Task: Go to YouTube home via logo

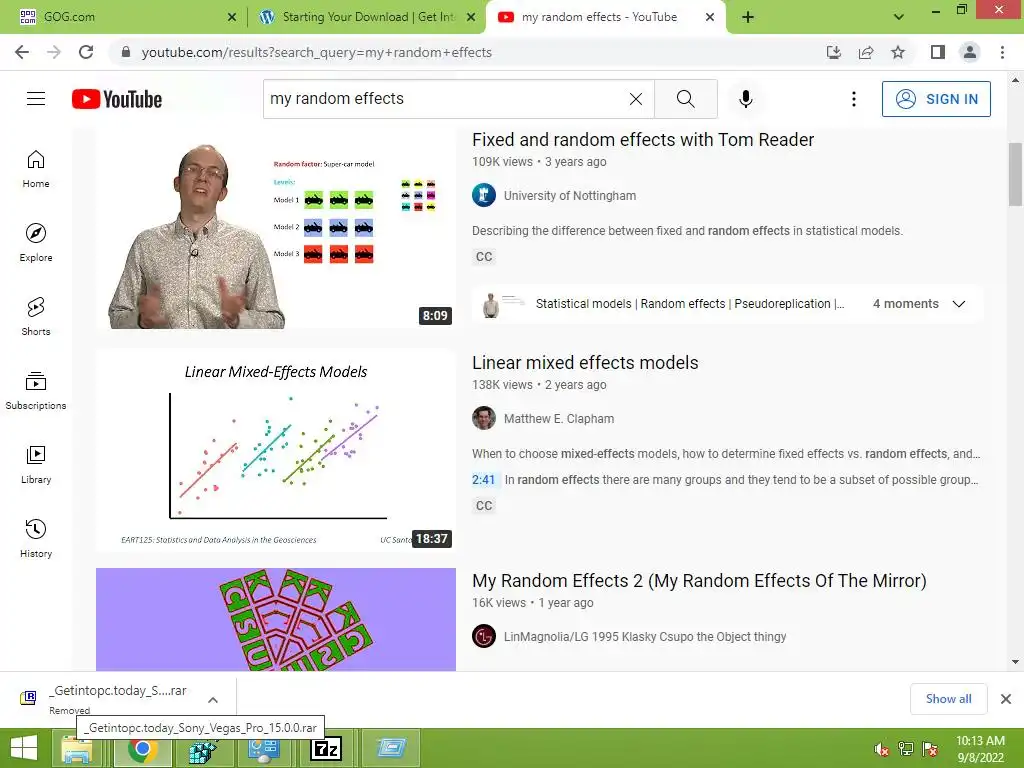Action: [x=117, y=99]
